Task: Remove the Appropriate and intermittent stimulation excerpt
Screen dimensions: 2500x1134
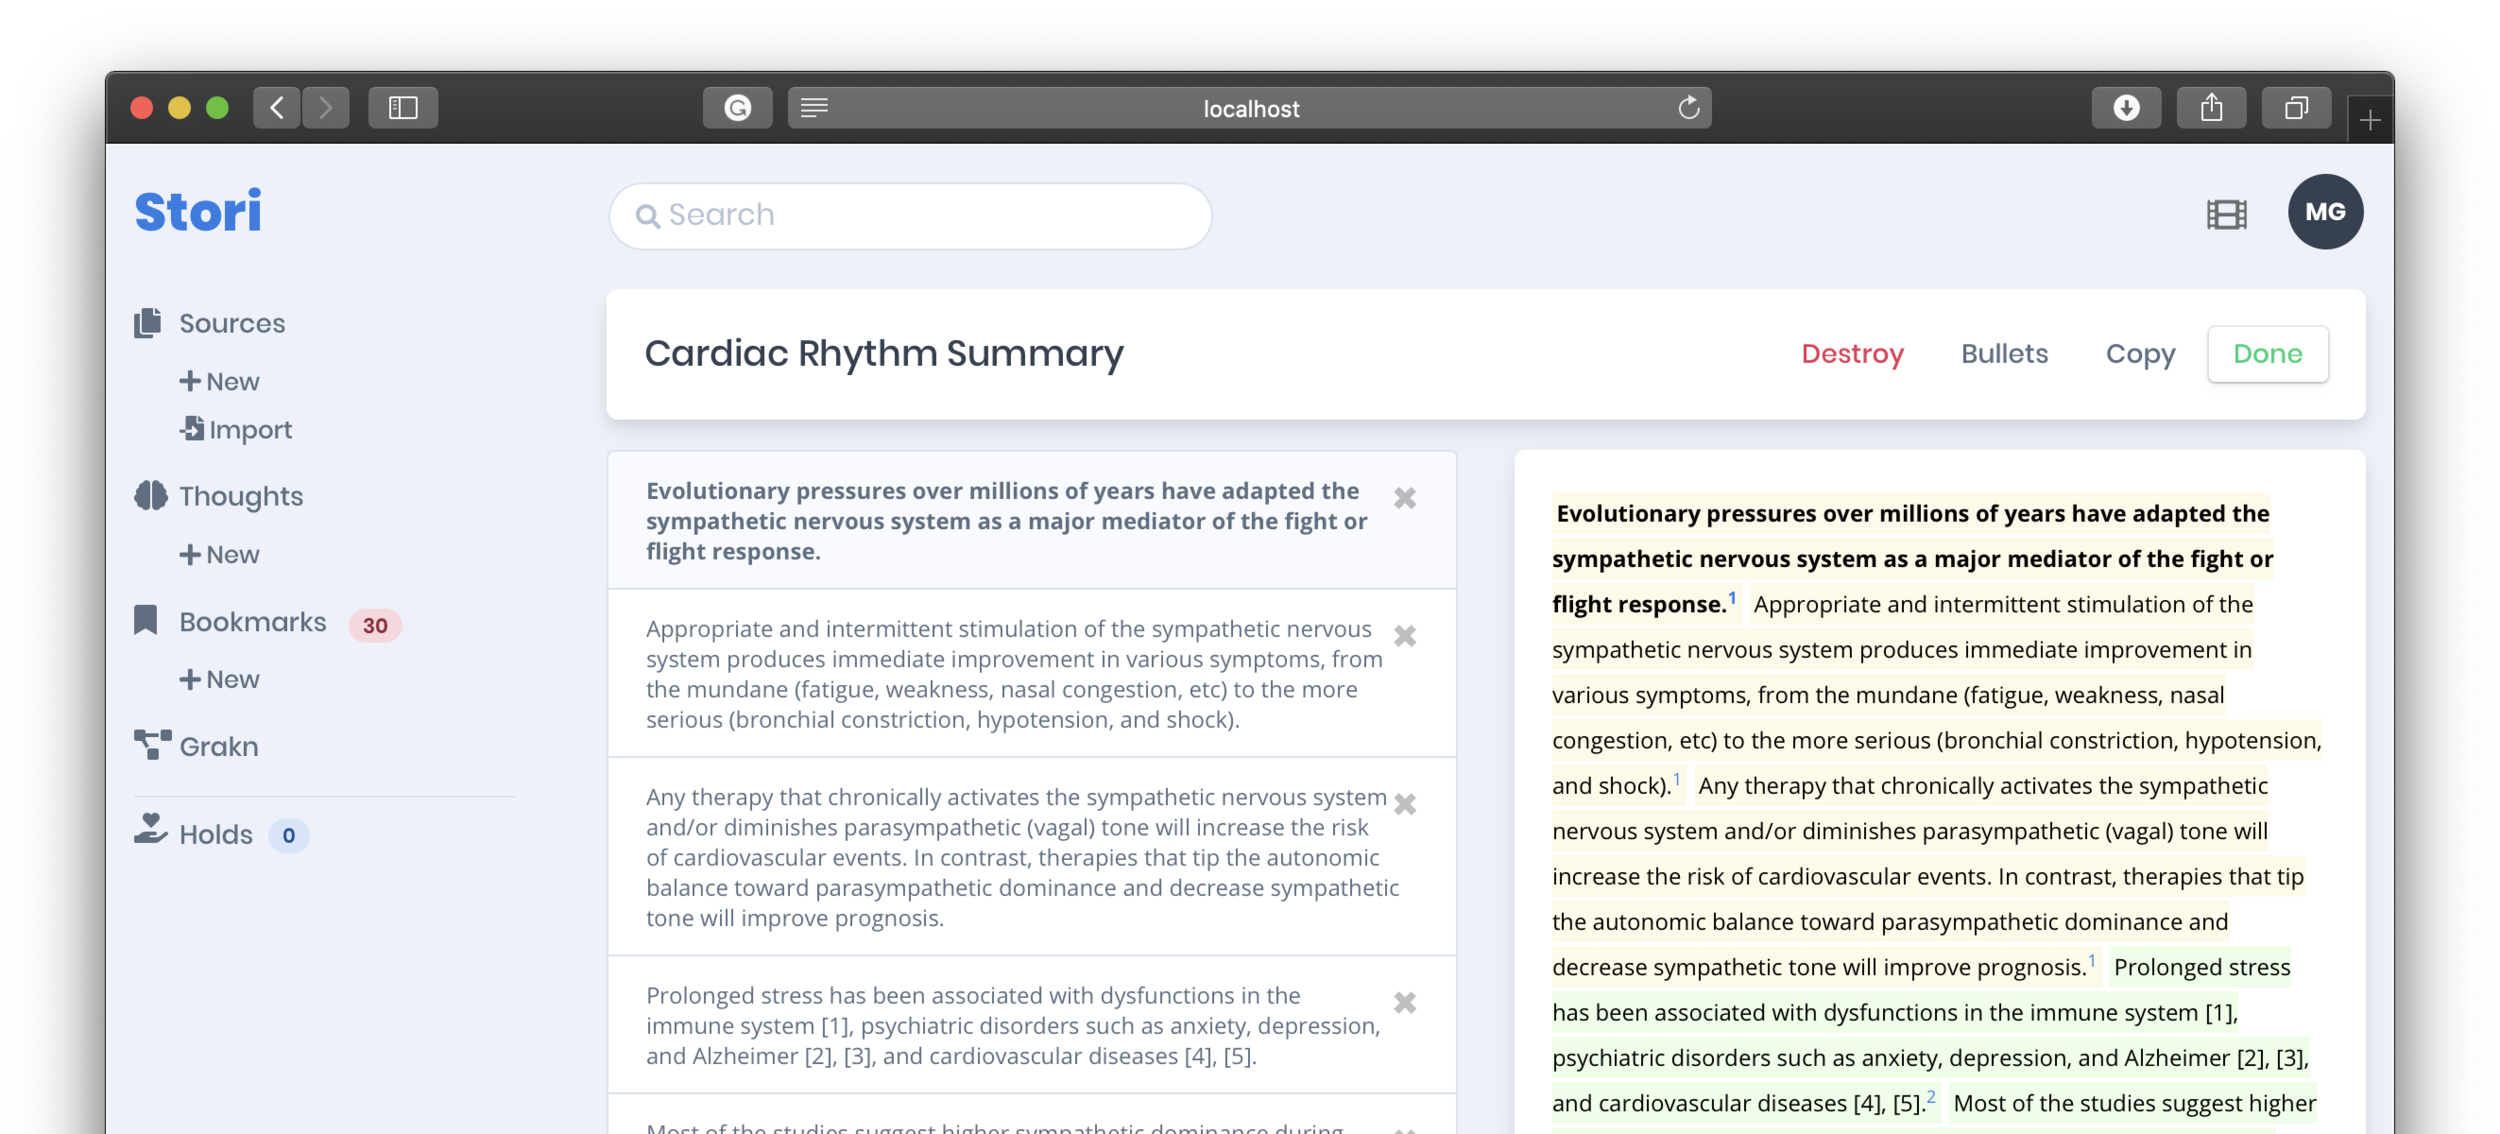Action: (x=1405, y=636)
